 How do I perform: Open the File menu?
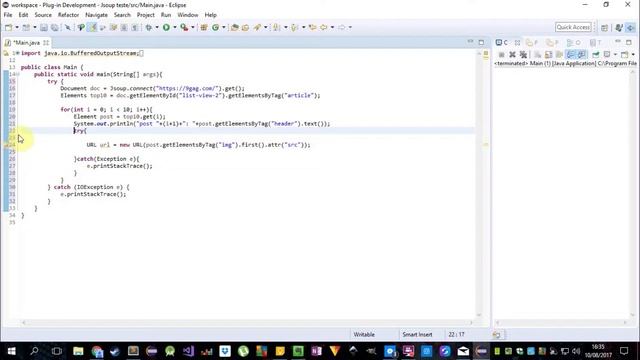[8, 15]
